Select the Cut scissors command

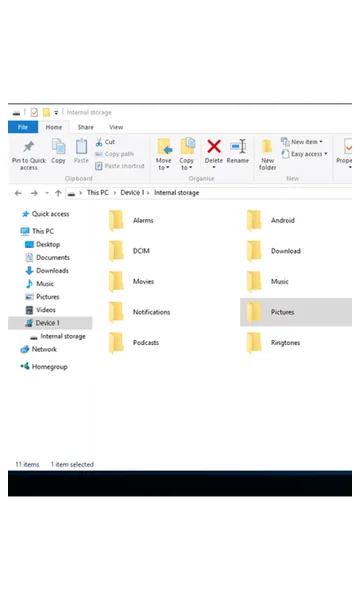[105, 142]
